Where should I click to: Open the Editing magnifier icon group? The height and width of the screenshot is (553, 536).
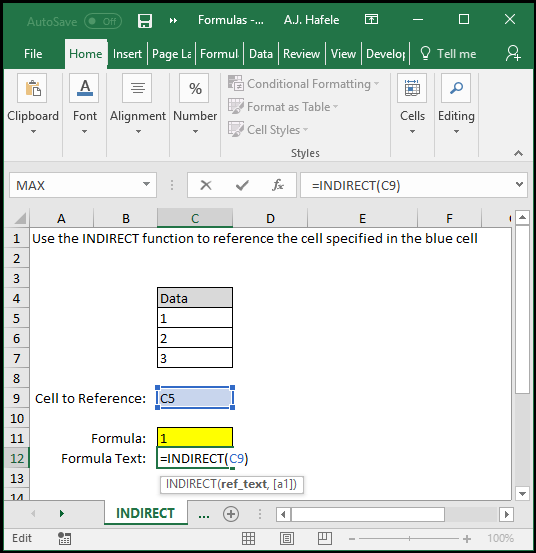click(x=456, y=88)
